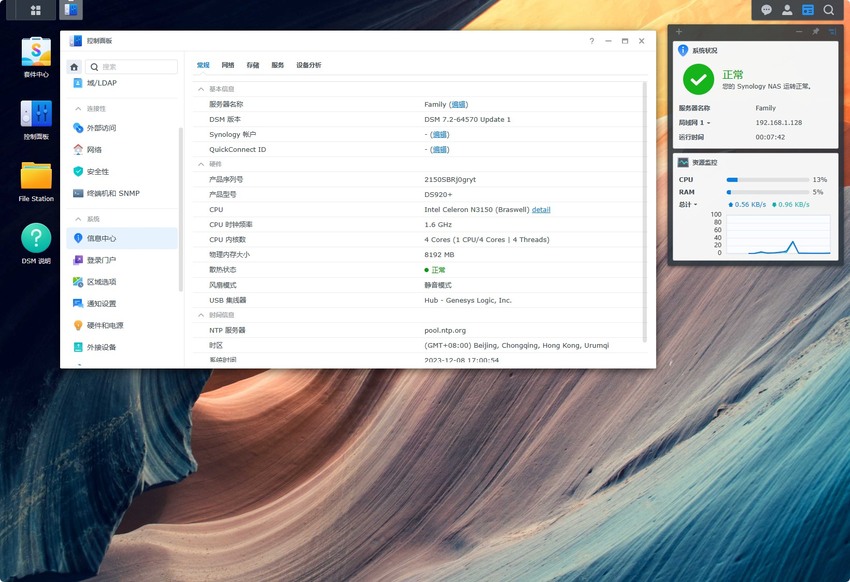Collapse the 基本信息 section
This screenshot has height=582, width=850.
click(x=201, y=89)
